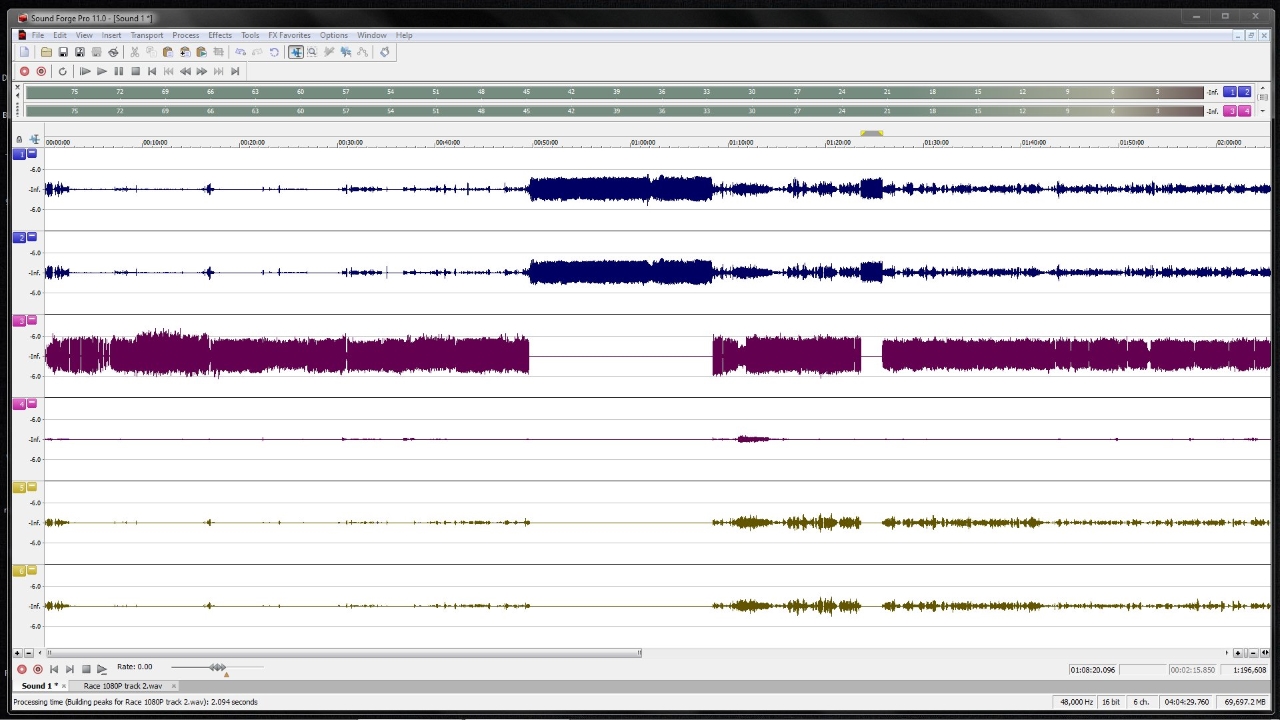Open a file with the folder icon
1280x720 pixels.
click(x=46, y=52)
